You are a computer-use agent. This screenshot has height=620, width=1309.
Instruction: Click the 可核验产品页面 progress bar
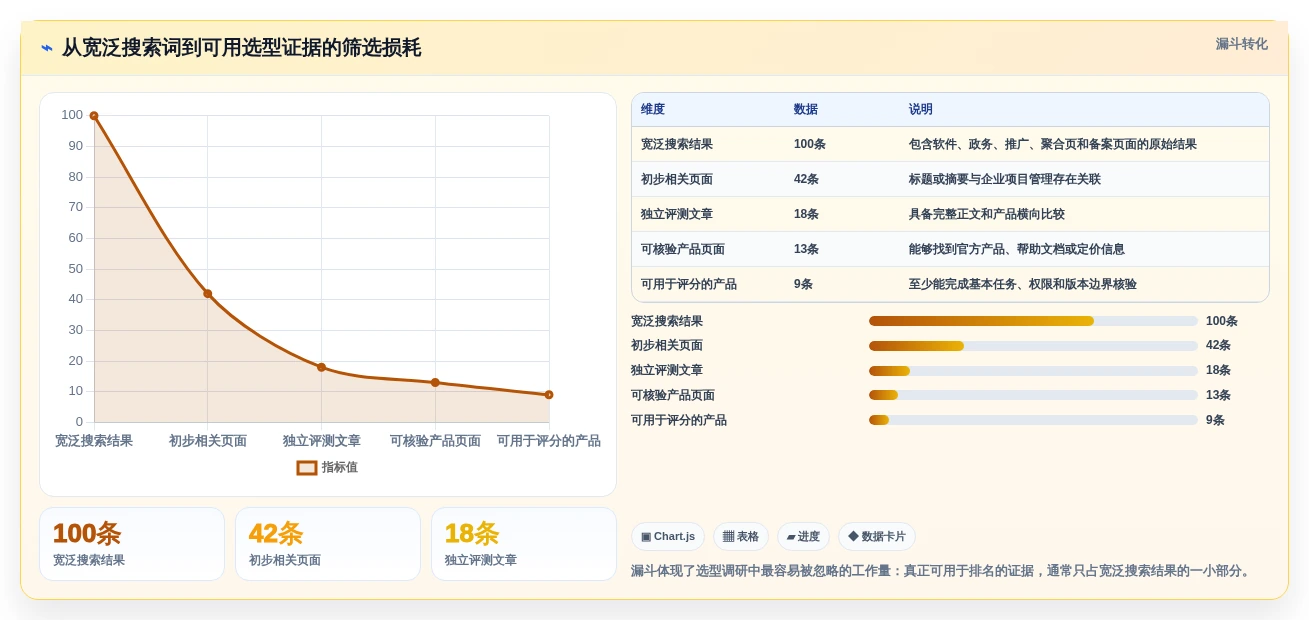1033,395
